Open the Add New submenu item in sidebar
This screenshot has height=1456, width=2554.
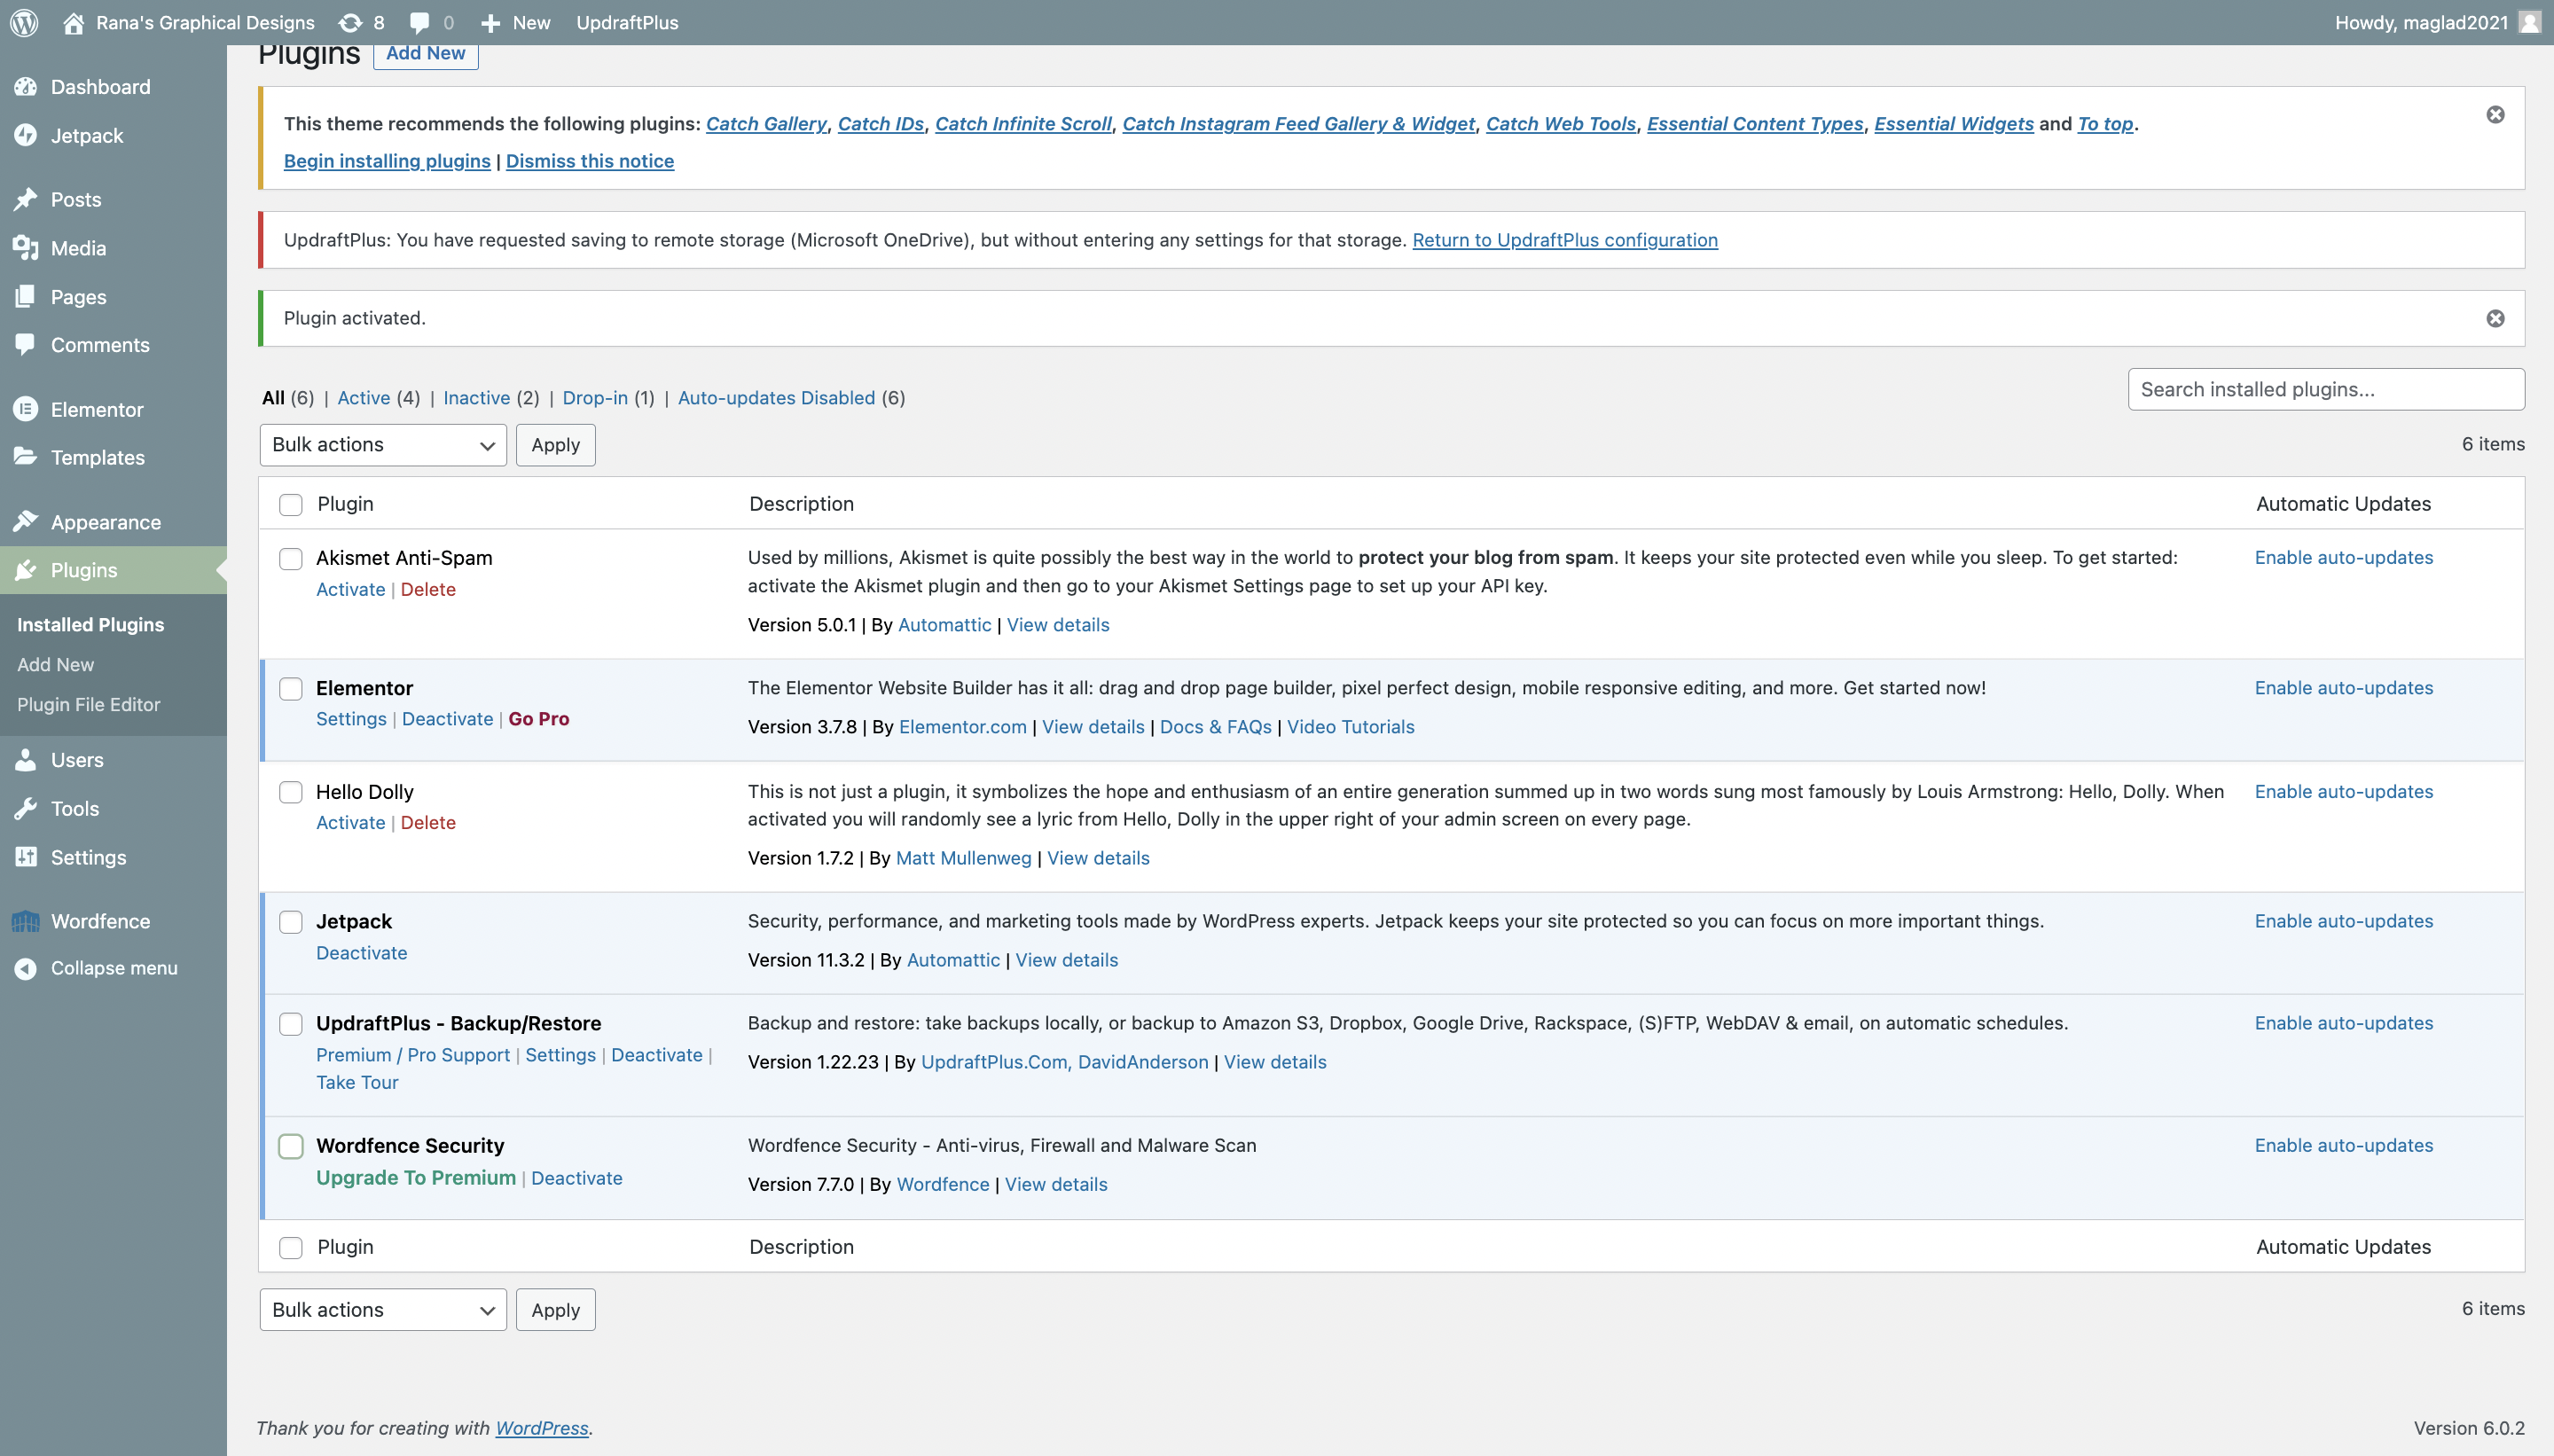coord(55,664)
